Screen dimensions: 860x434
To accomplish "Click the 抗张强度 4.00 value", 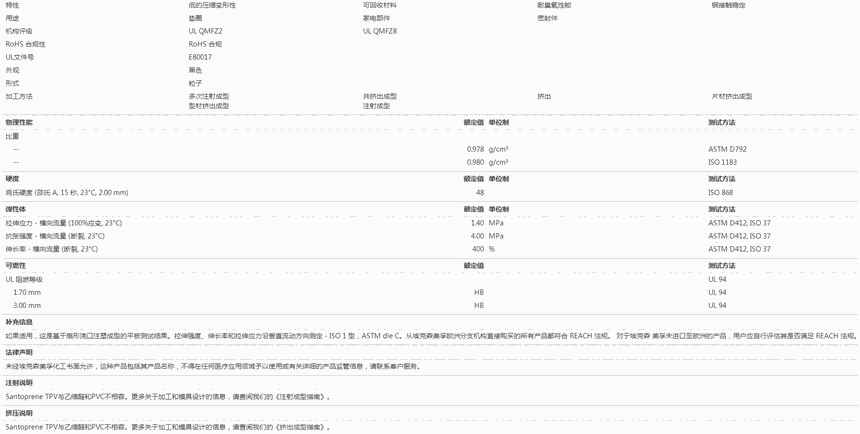I will [x=477, y=236].
